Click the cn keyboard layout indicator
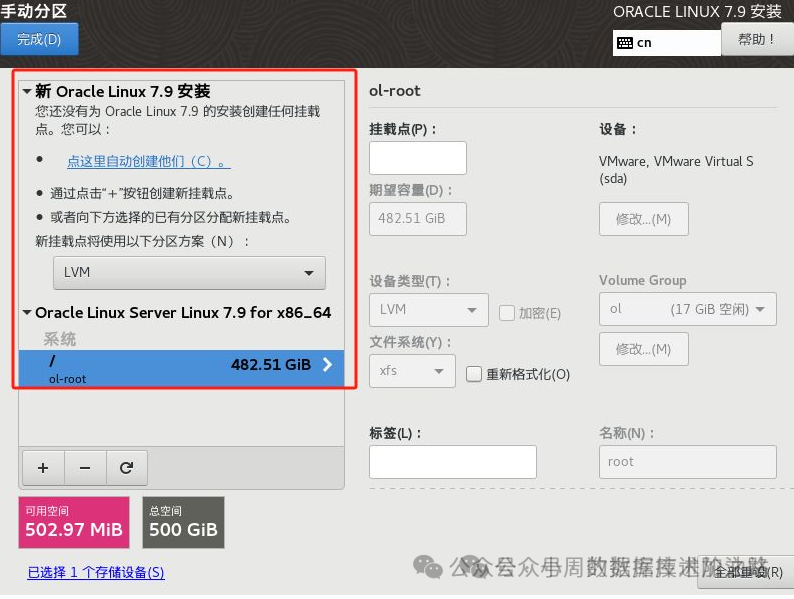The width and height of the screenshot is (794, 599). (x=666, y=43)
